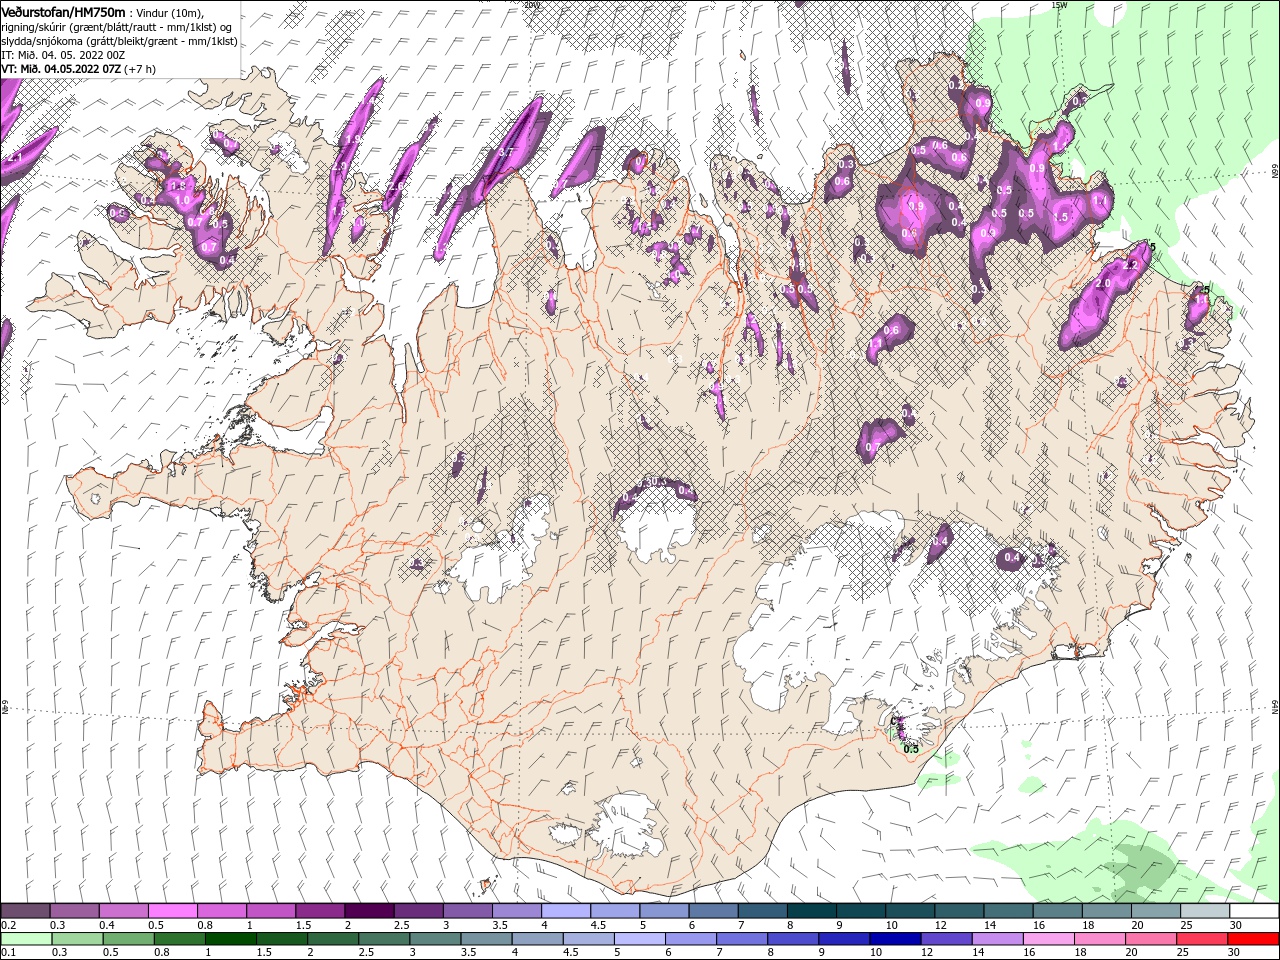Select top-row legend swatch between 0.2 and 0.3
Viewport: 1280px width, 960px height.
pyautogui.click(x=25, y=911)
